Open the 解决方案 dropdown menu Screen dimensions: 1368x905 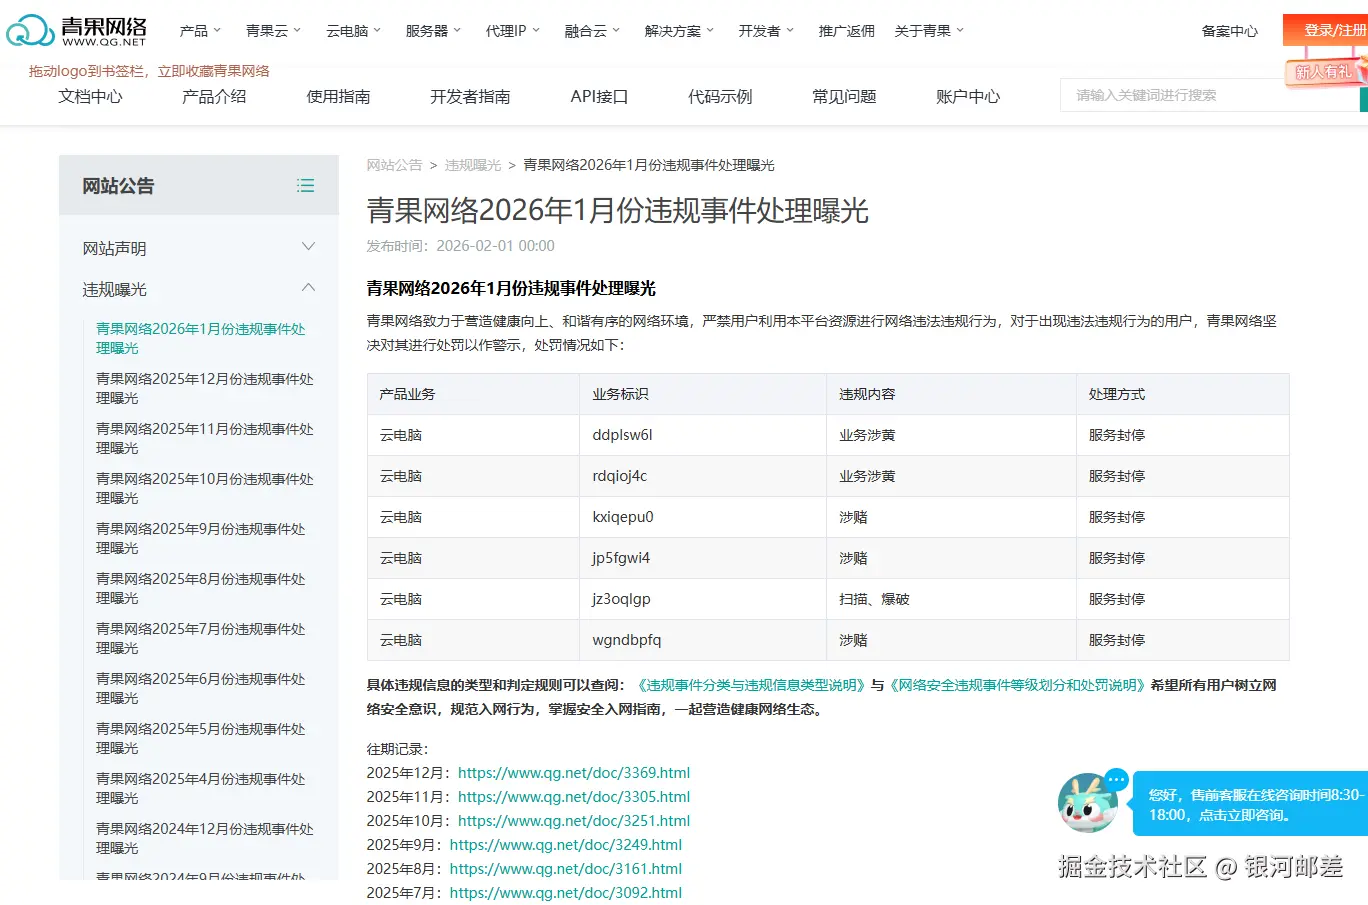coord(679,31)
